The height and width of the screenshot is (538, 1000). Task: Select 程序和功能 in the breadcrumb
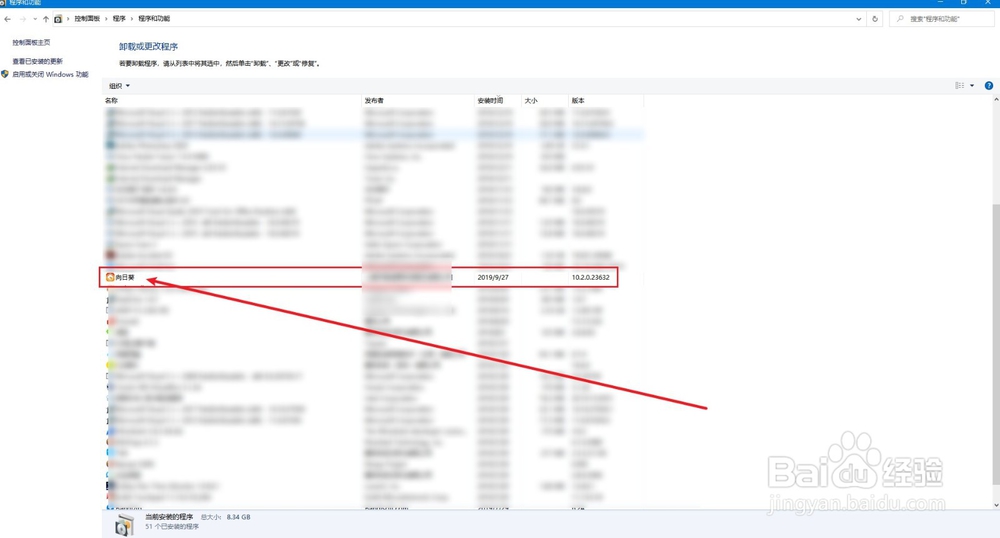point(154,18)
